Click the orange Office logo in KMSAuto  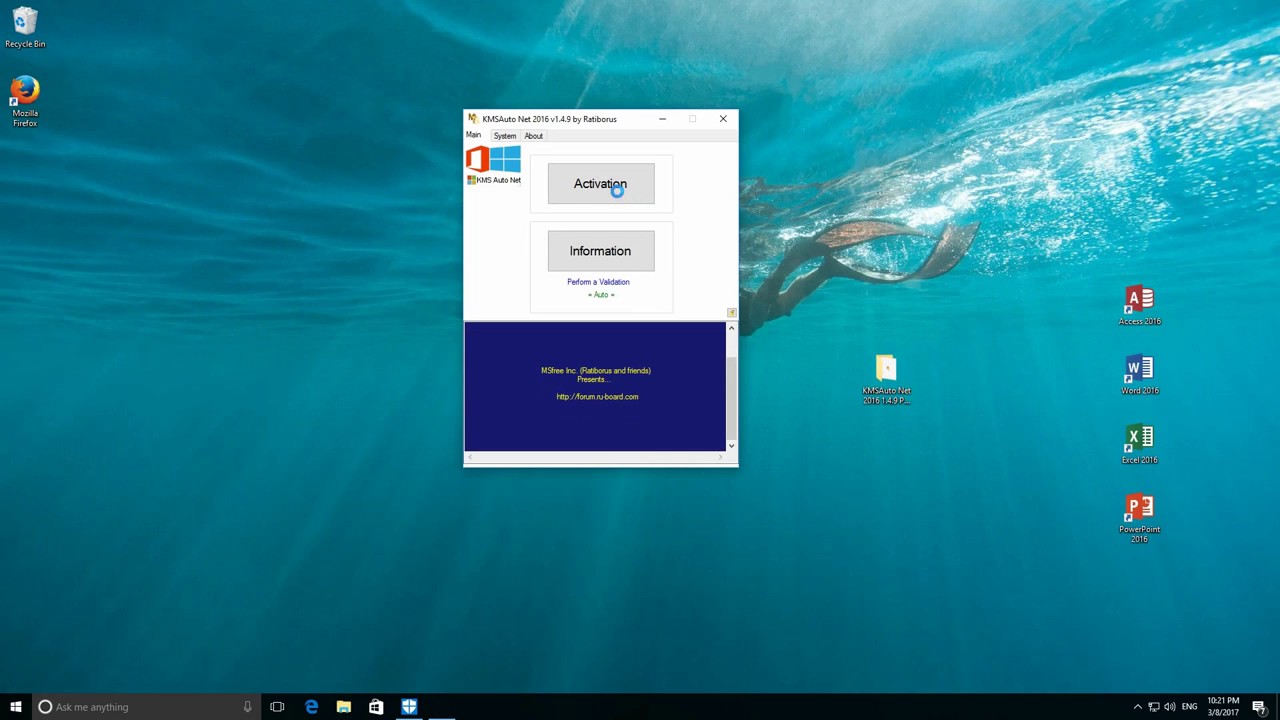477,159
